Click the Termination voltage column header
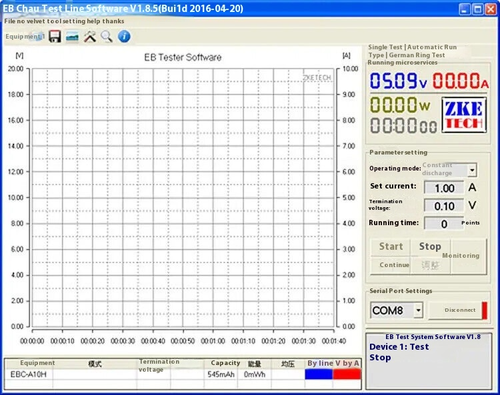The width and height of the screenshot is (500, 395). (159, 365)
